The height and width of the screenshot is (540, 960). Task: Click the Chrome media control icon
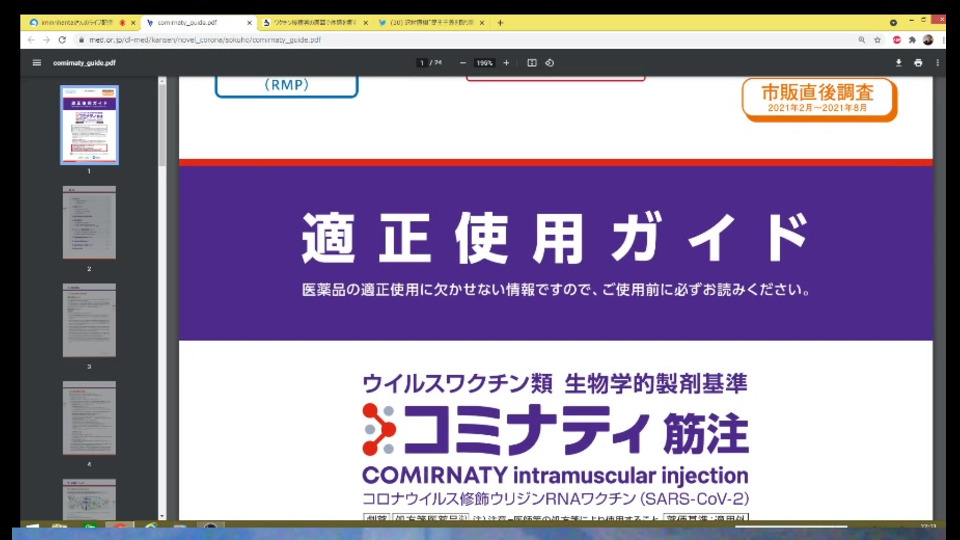tap(893, 23)
